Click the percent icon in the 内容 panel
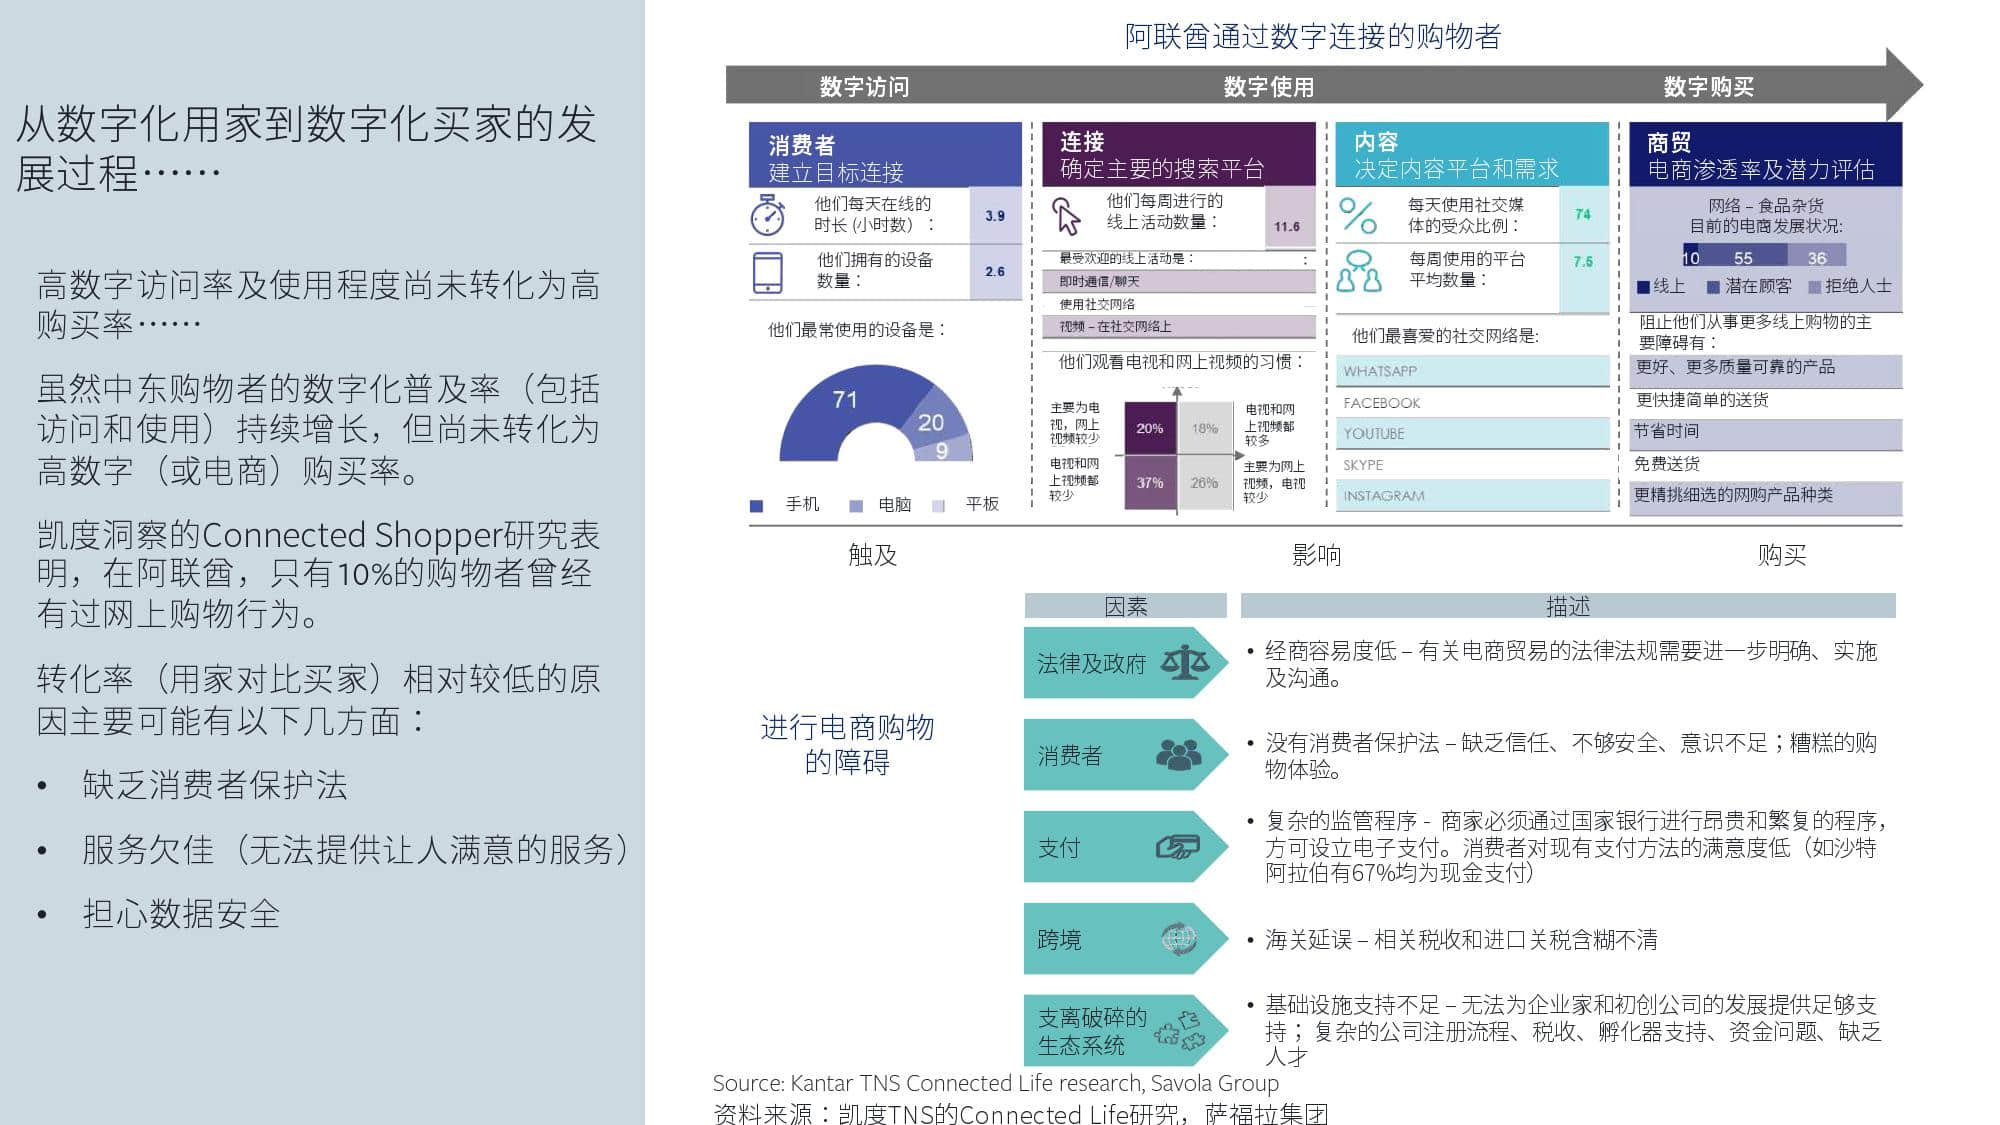2000x1125 pixels. 1357,214
